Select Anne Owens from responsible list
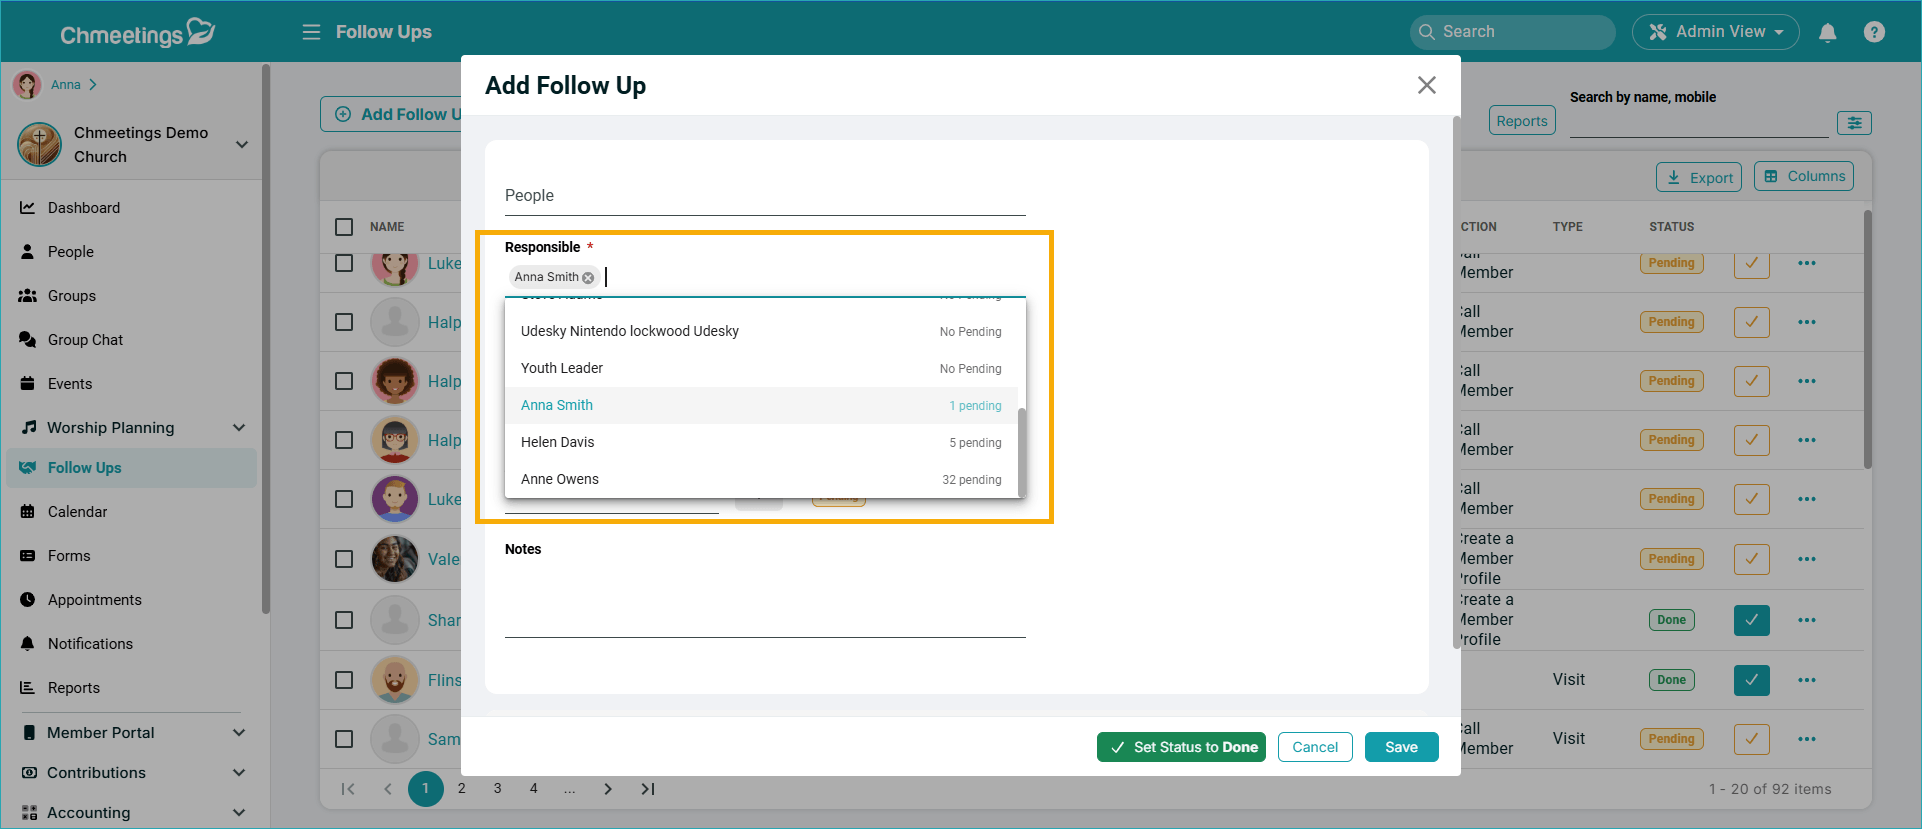Screen dimensions: 1922x829 761,479
